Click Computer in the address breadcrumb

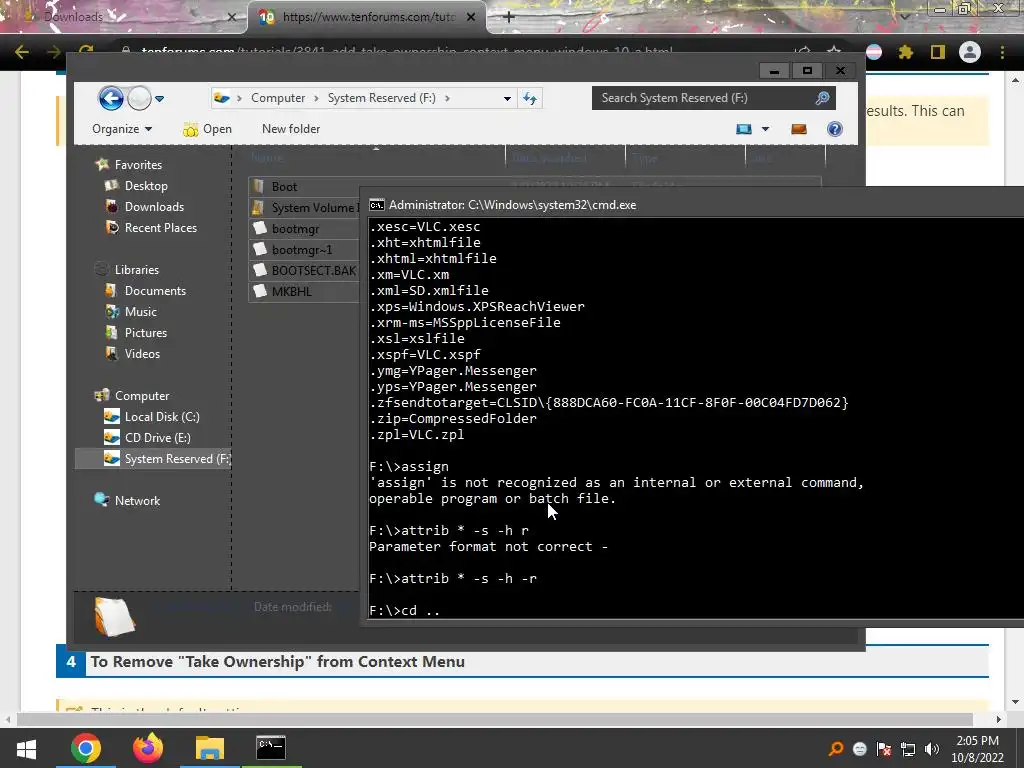[278, 98]
